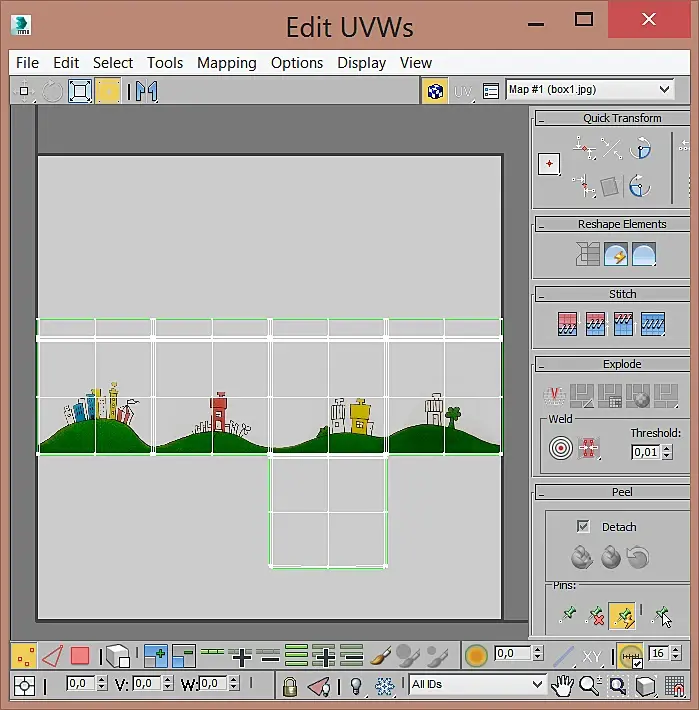The width and height of the screenshot is (699, 710).
Task: Click the Unpin Selected red X icon
Action: click(595, 616)
